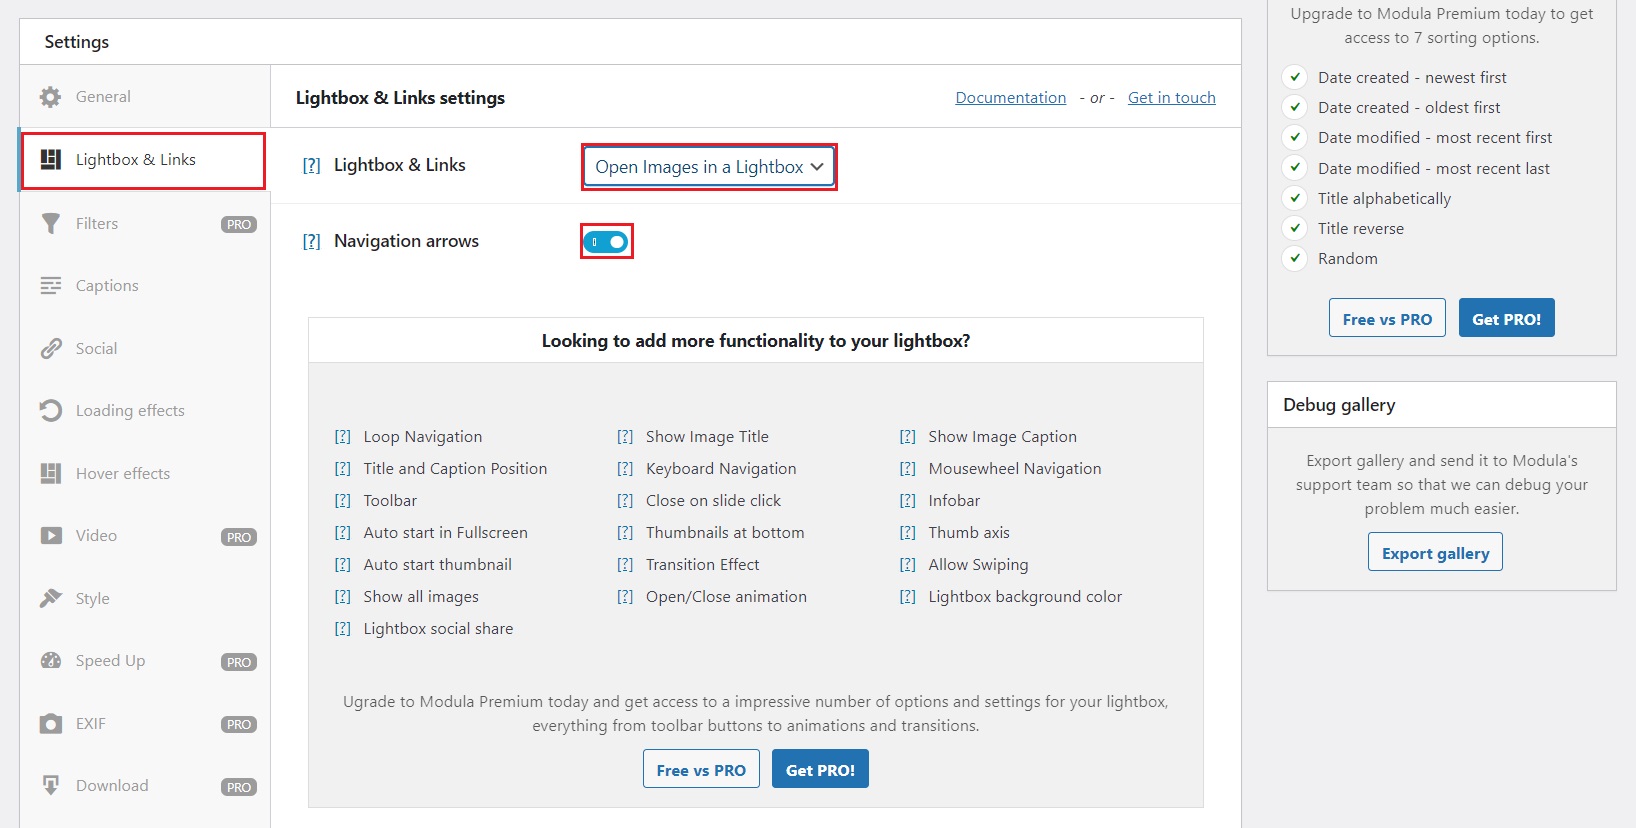
Task: Click help icon next to Loop Navigation
Action: tap(342, 437)
